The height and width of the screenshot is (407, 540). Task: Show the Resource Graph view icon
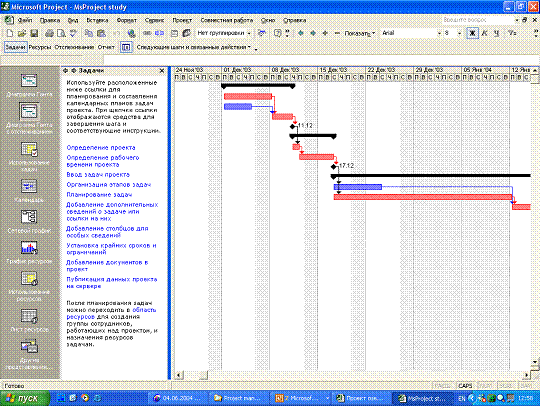[x=29, y=248]
